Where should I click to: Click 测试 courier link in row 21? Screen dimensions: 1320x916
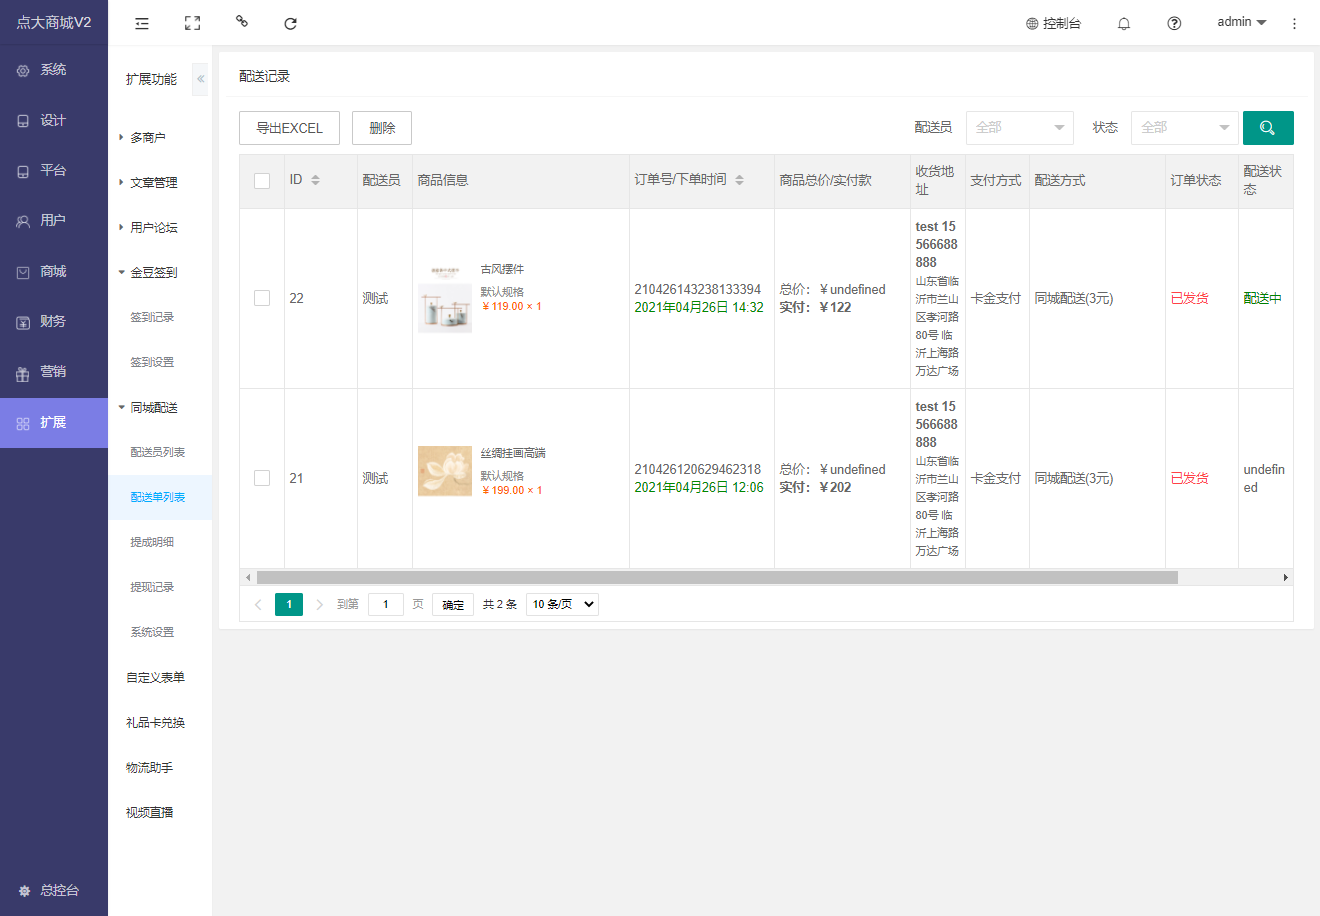pos(375,478)
